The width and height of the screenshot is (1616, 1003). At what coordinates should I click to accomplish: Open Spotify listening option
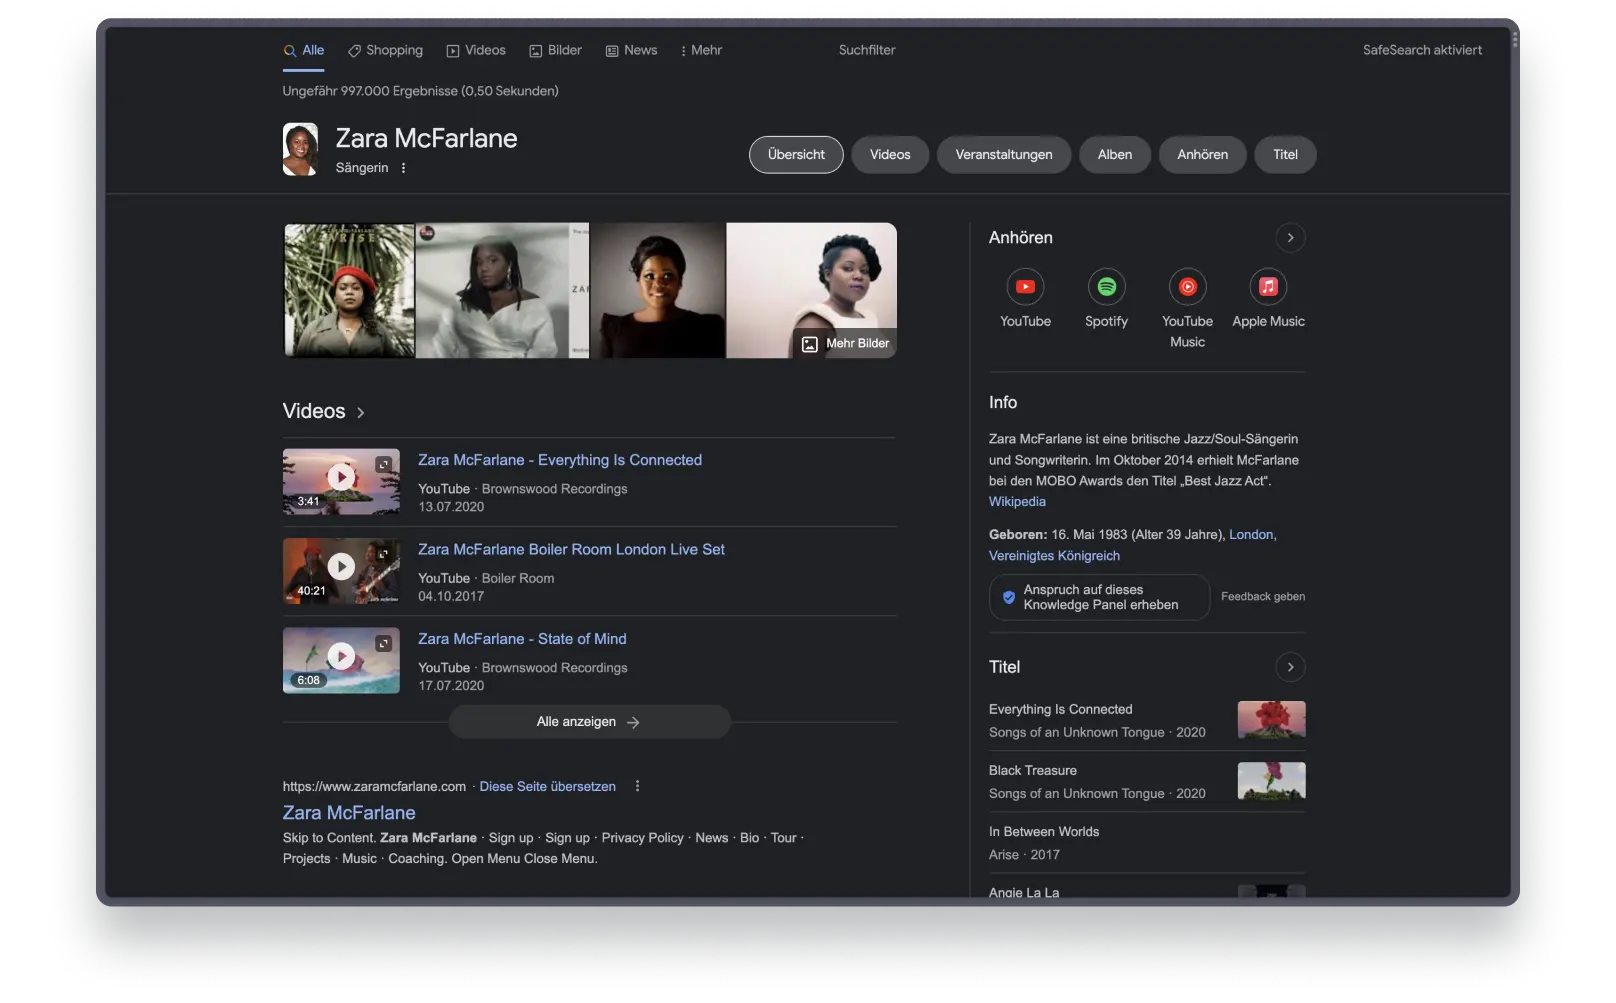[x=1106, y=299]
